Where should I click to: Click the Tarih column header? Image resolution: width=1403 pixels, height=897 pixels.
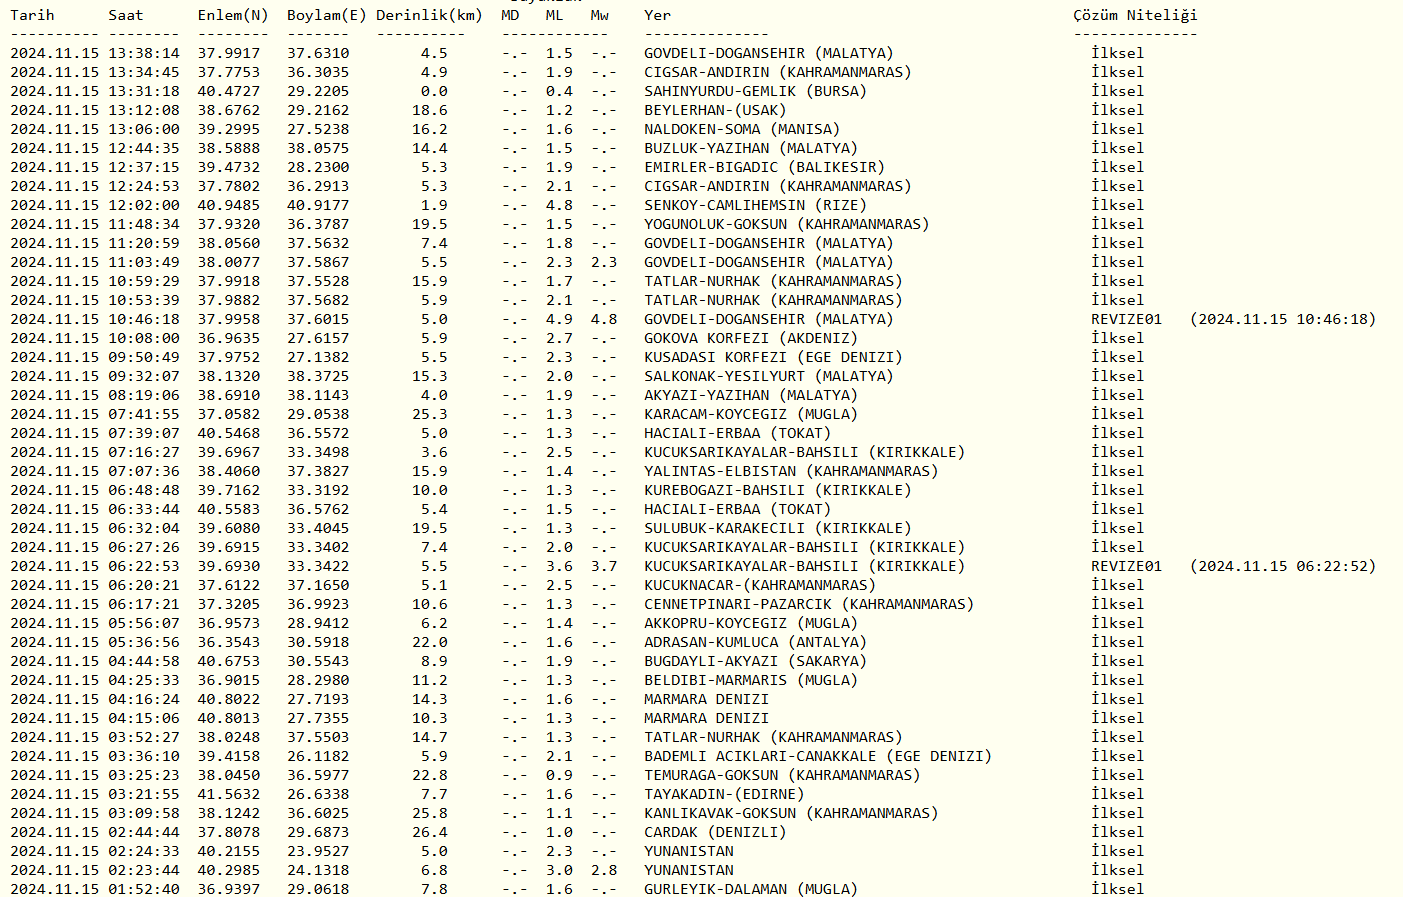(32, 15)
